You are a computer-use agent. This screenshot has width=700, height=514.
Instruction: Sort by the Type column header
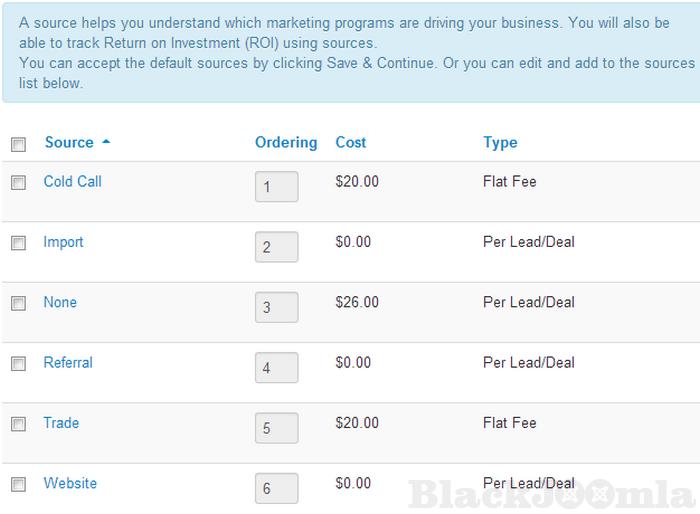tap(500, 142)
